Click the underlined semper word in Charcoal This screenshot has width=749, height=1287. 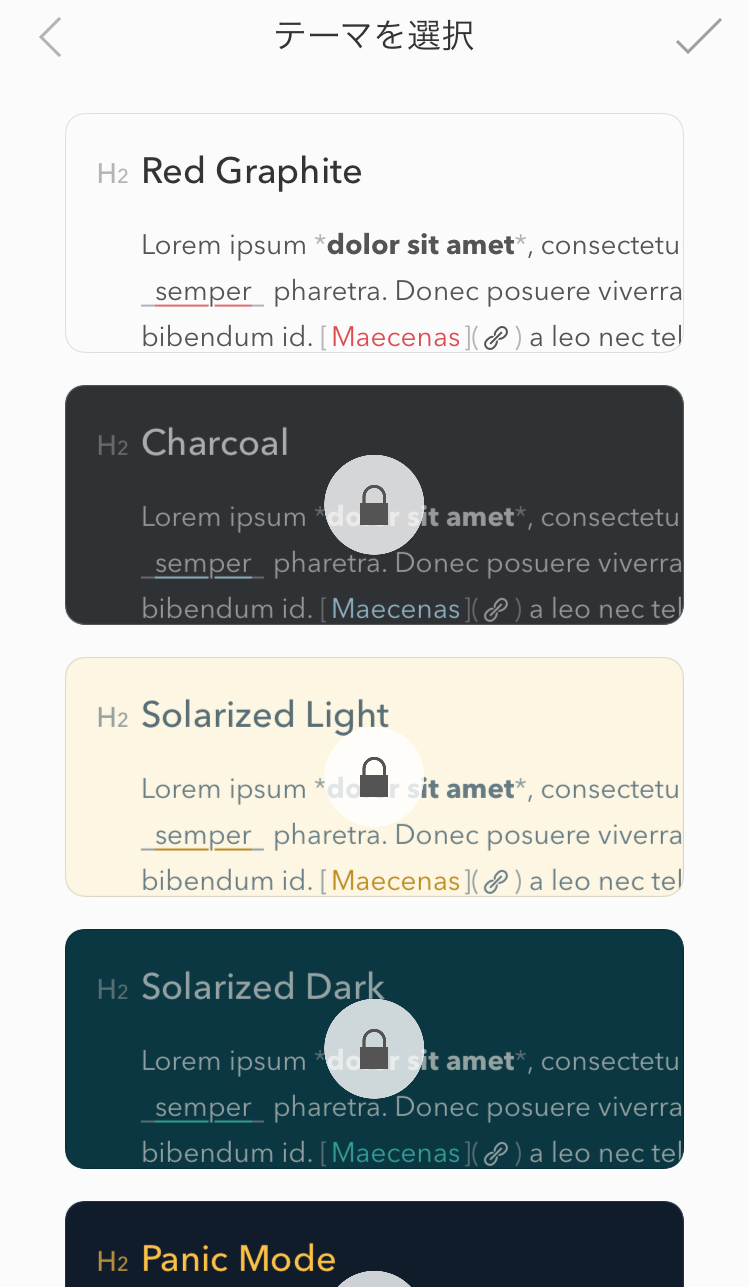pyautogui.click(x=203, y=565)
